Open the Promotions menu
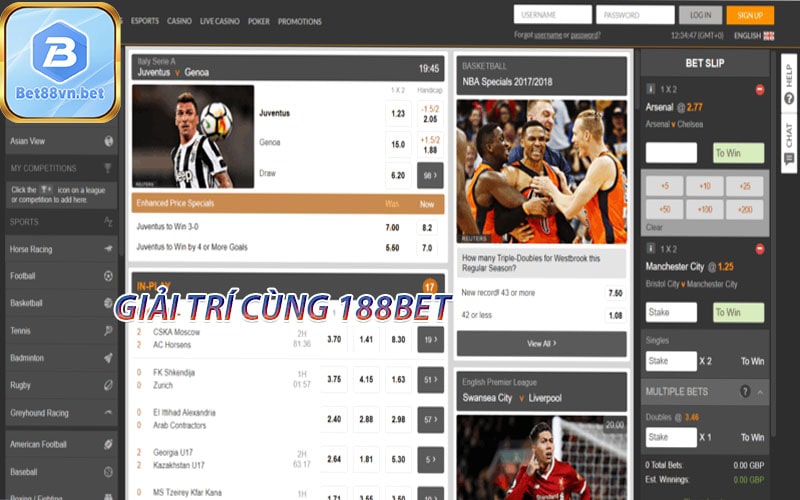The image size is (800, 500). click(299, 21)
